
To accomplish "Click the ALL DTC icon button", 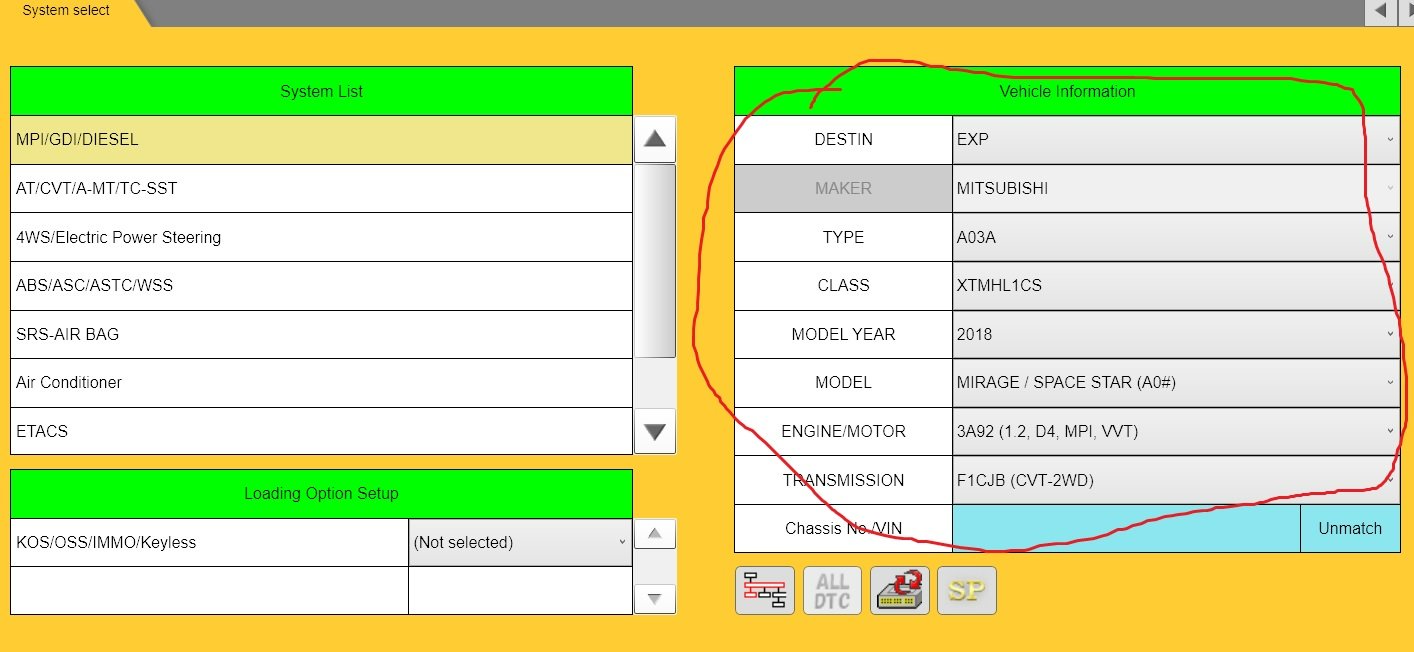I will 832,590.
